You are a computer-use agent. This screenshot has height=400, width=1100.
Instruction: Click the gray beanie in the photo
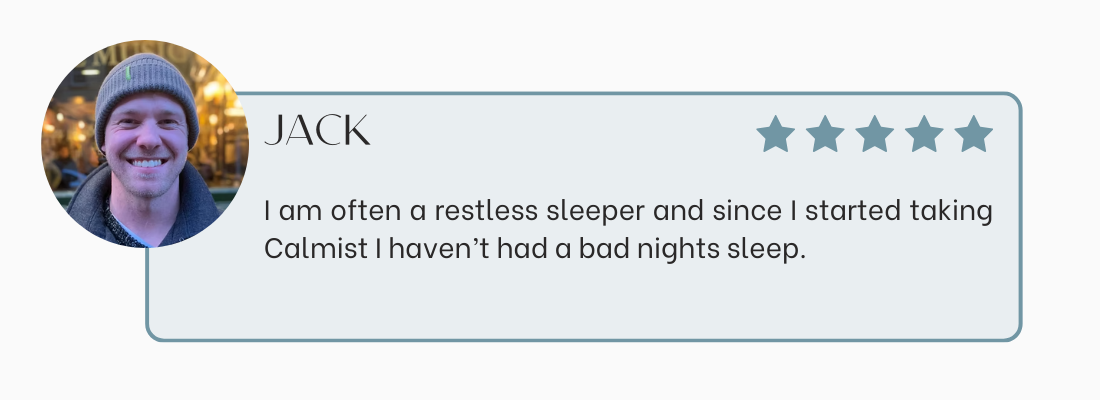click(x=145, y=82)
